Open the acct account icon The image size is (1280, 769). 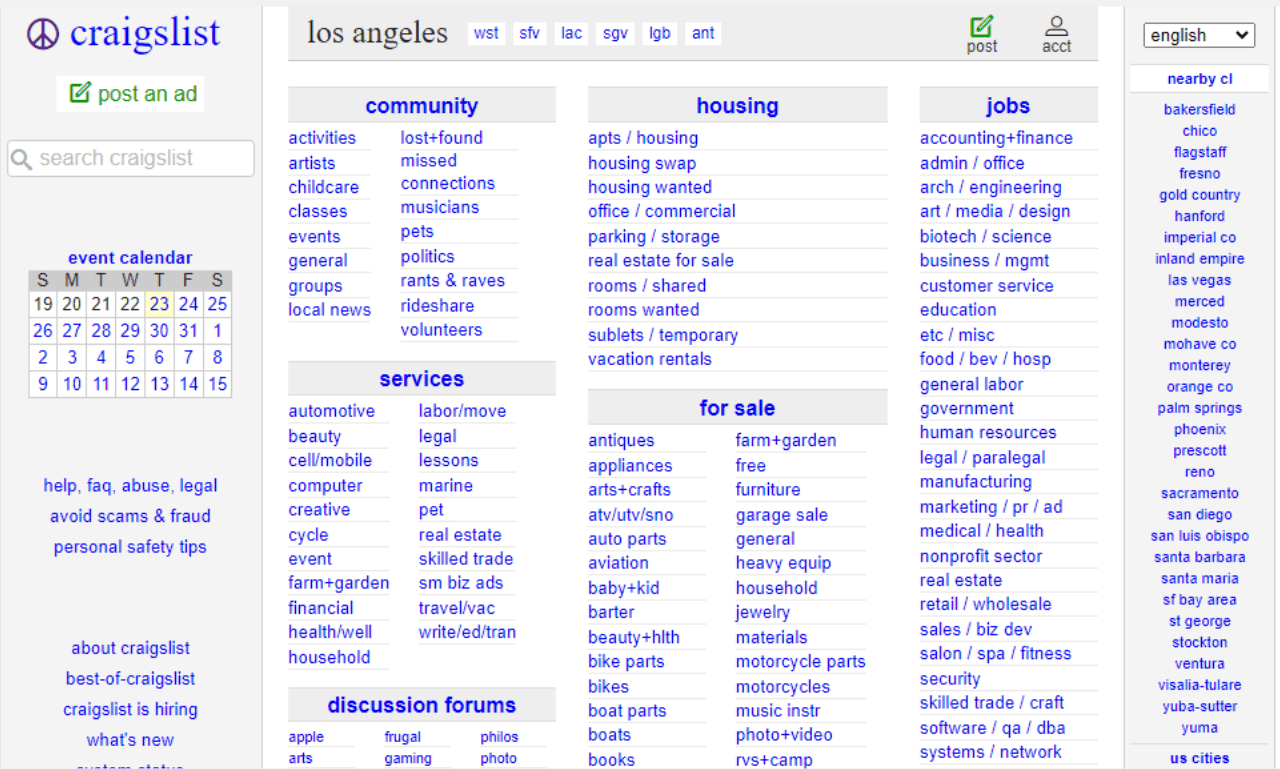1056,34
